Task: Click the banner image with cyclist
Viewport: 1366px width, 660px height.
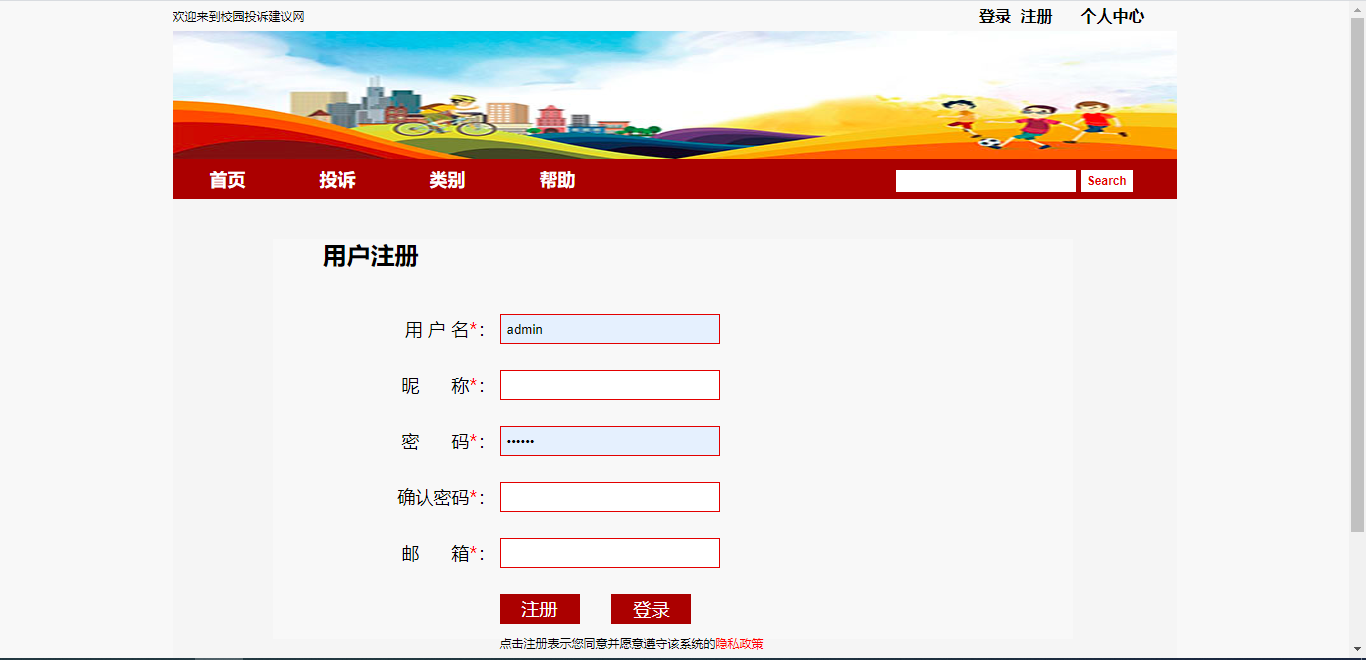Action: tap(675, 95)
